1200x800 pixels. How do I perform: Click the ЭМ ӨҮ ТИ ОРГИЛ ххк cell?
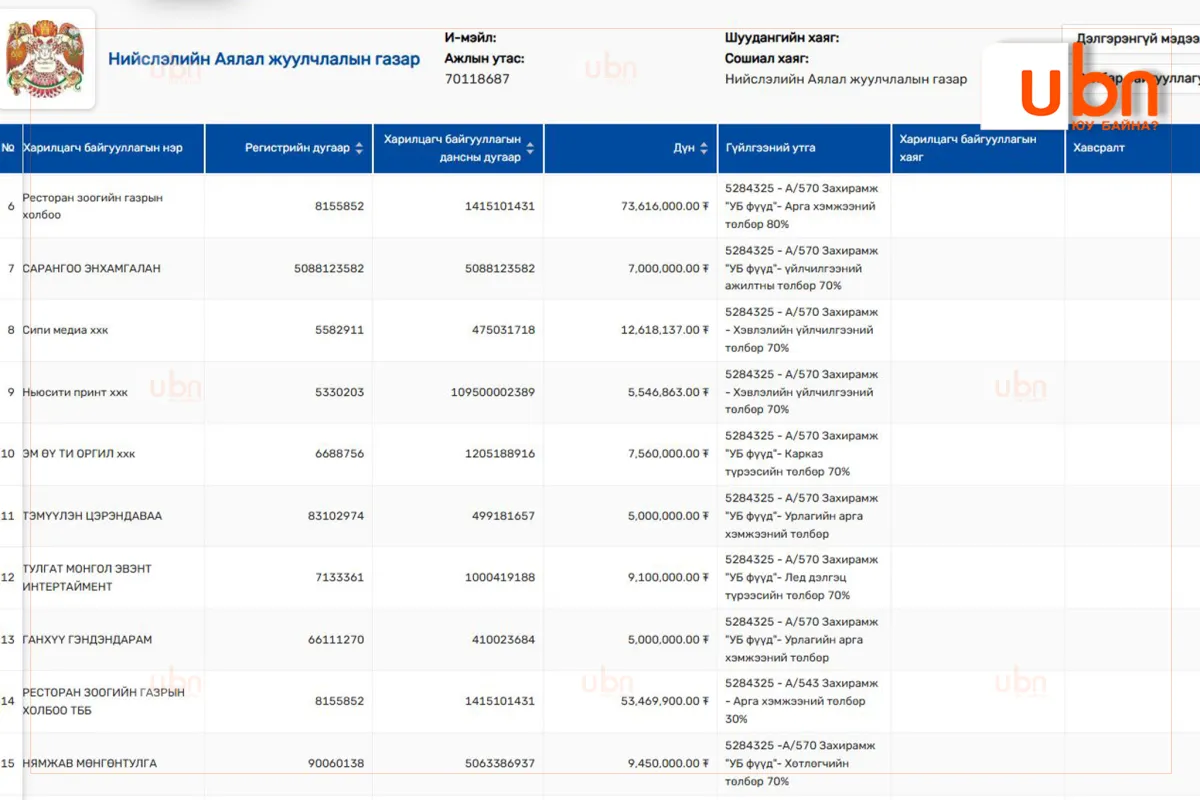tap(78, 454)
